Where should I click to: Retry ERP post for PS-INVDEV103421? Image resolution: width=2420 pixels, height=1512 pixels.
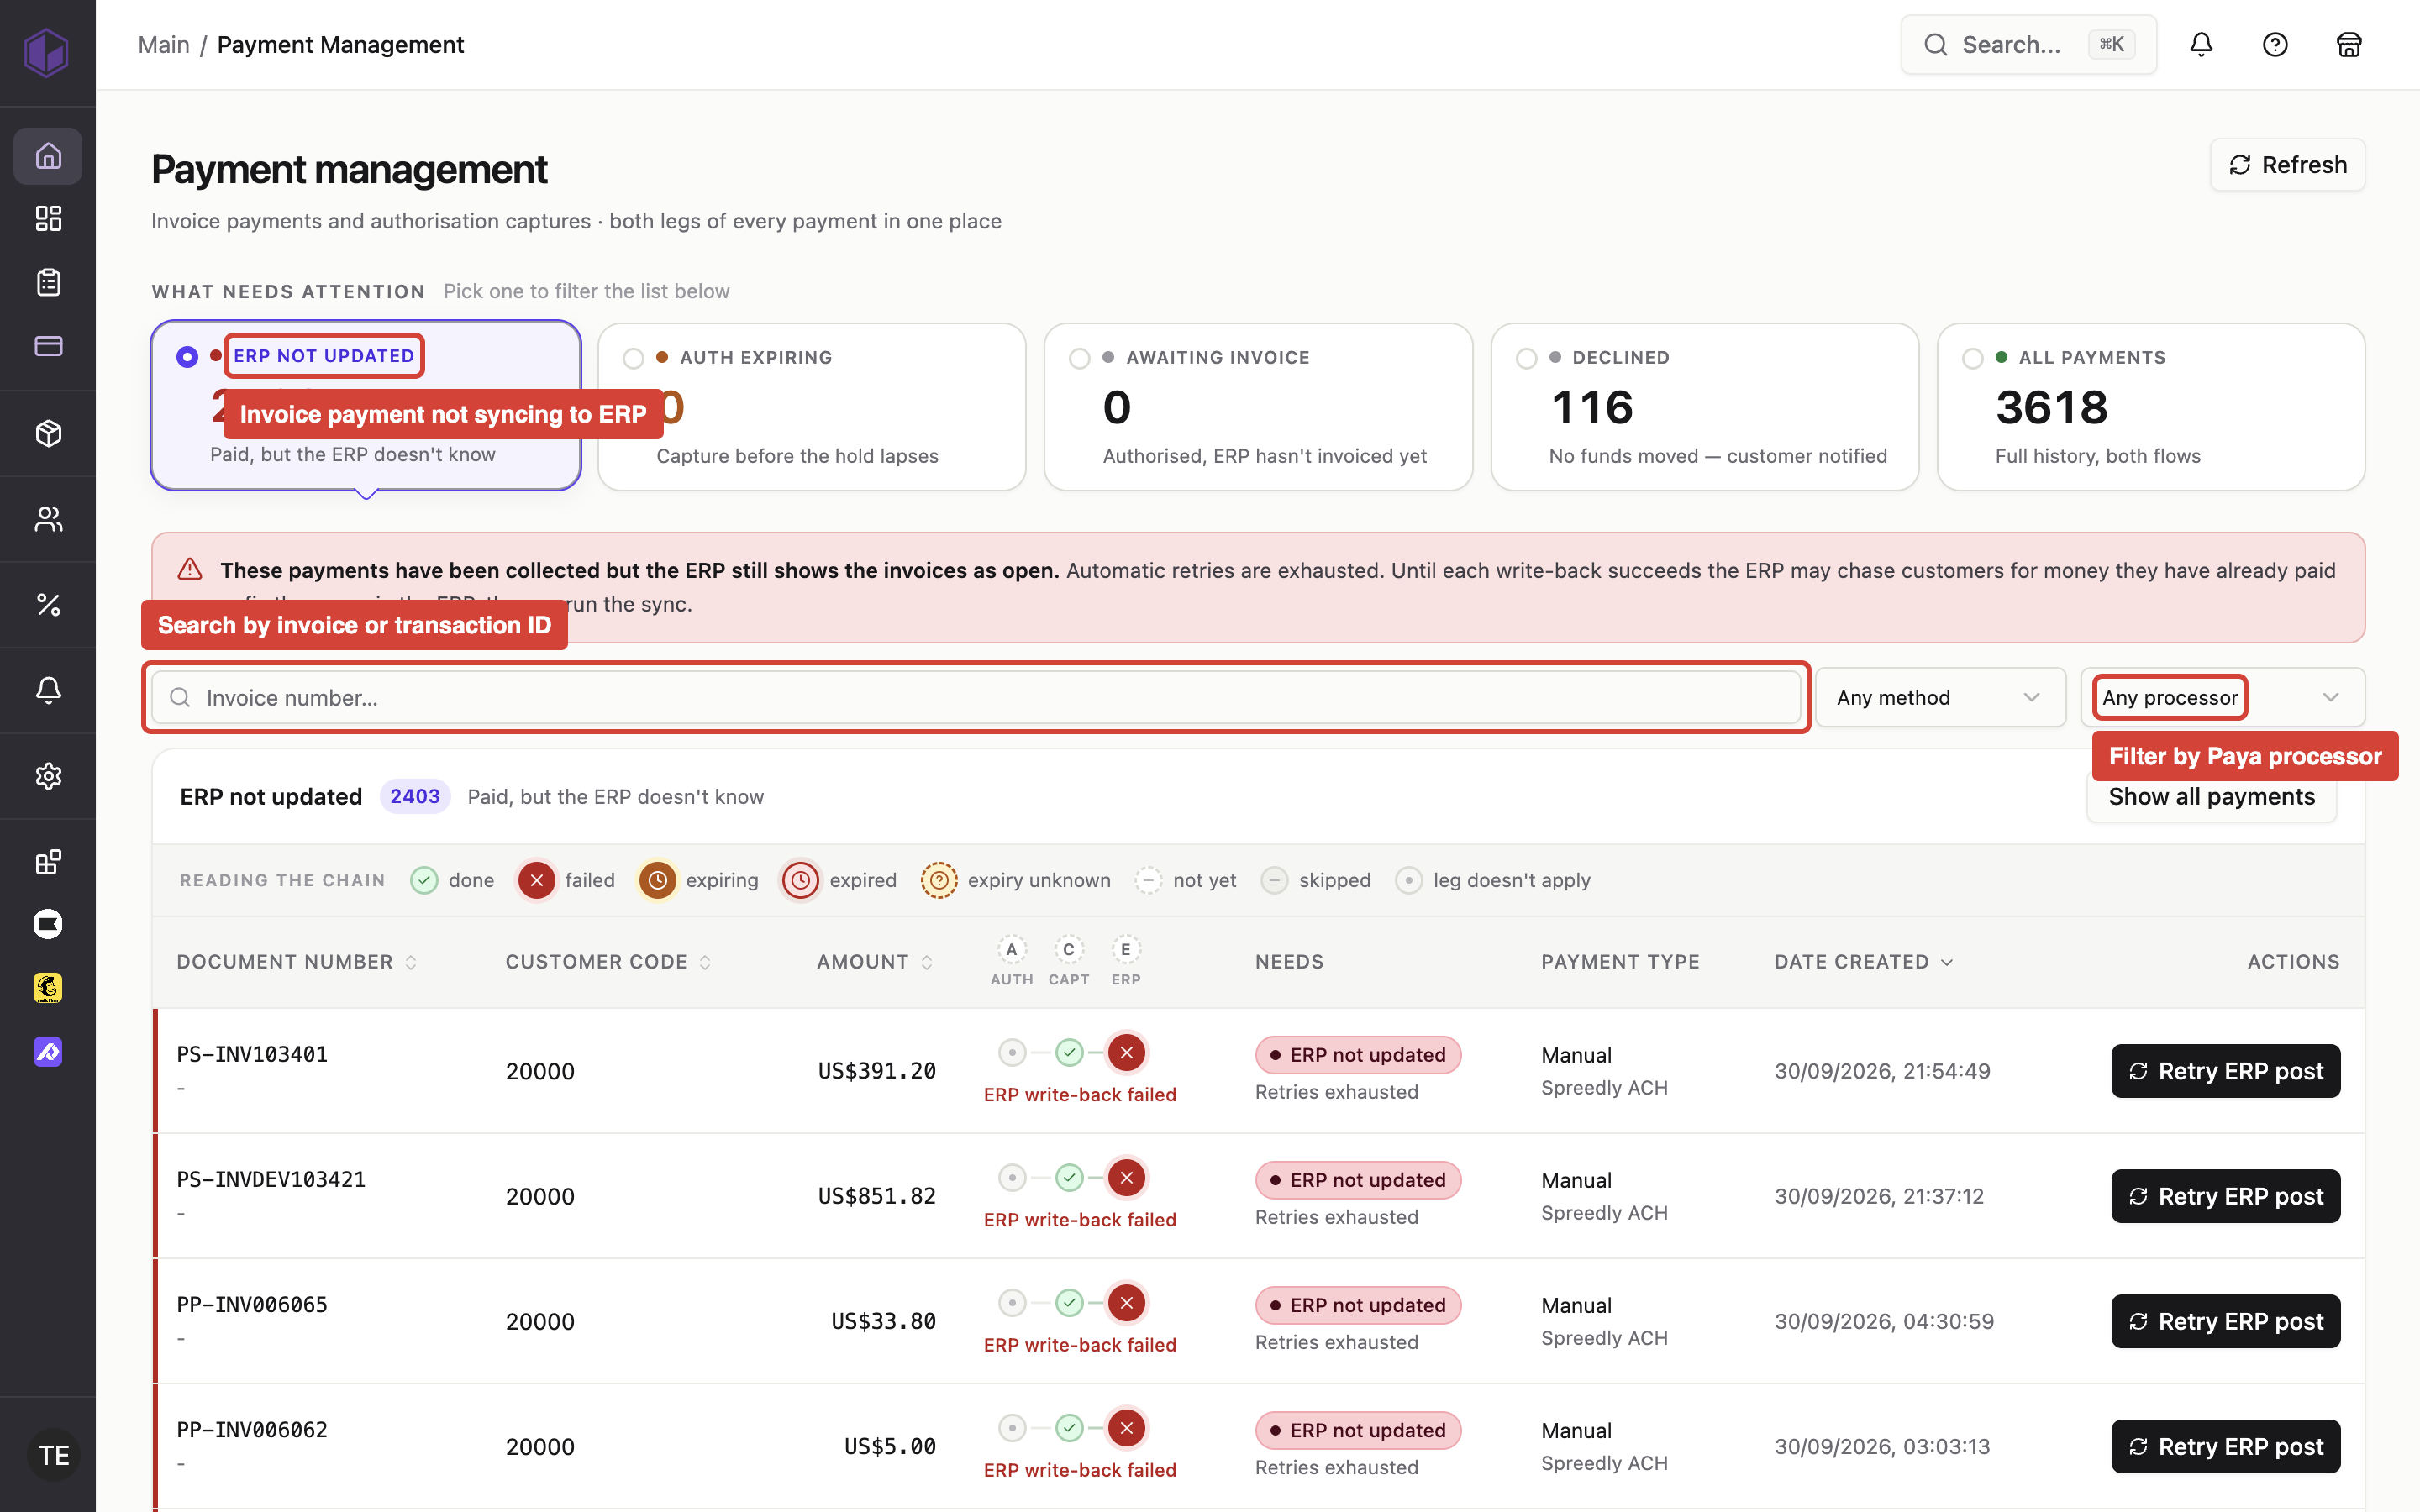[x=2225, y=1196]
